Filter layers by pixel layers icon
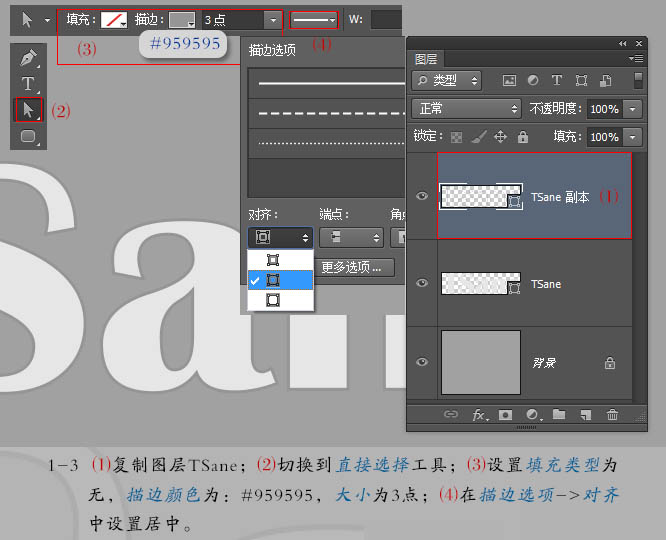This screenshot has width=666, height=540. tap(509, 80)
